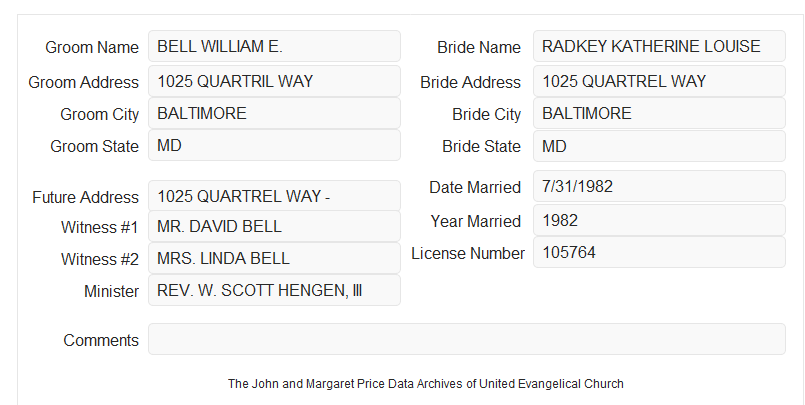Select the Future Address field
Viewport: 805px width, 405px height.
click(274, 196)
